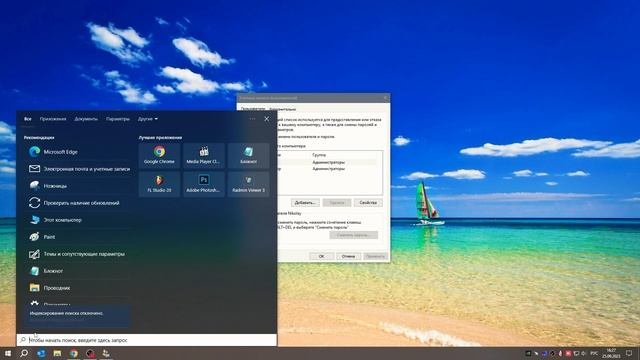Open Проверить наличие обновлений
640x360 pixels.
point(76,203)
